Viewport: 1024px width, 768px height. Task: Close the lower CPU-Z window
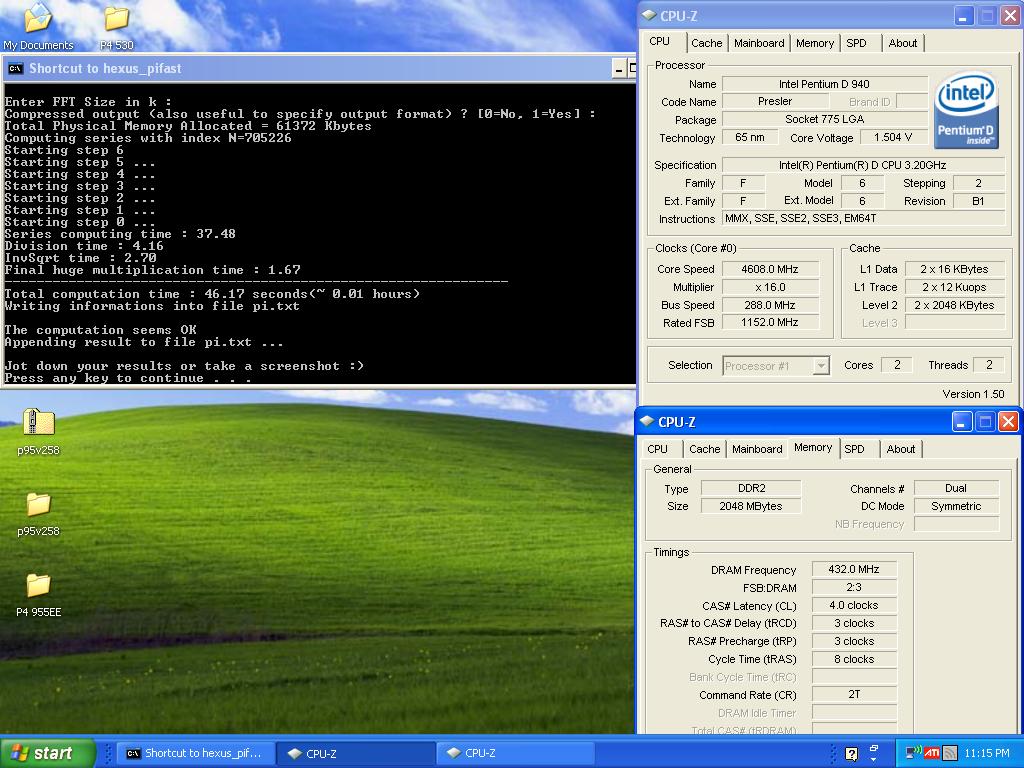(1008, 422)
